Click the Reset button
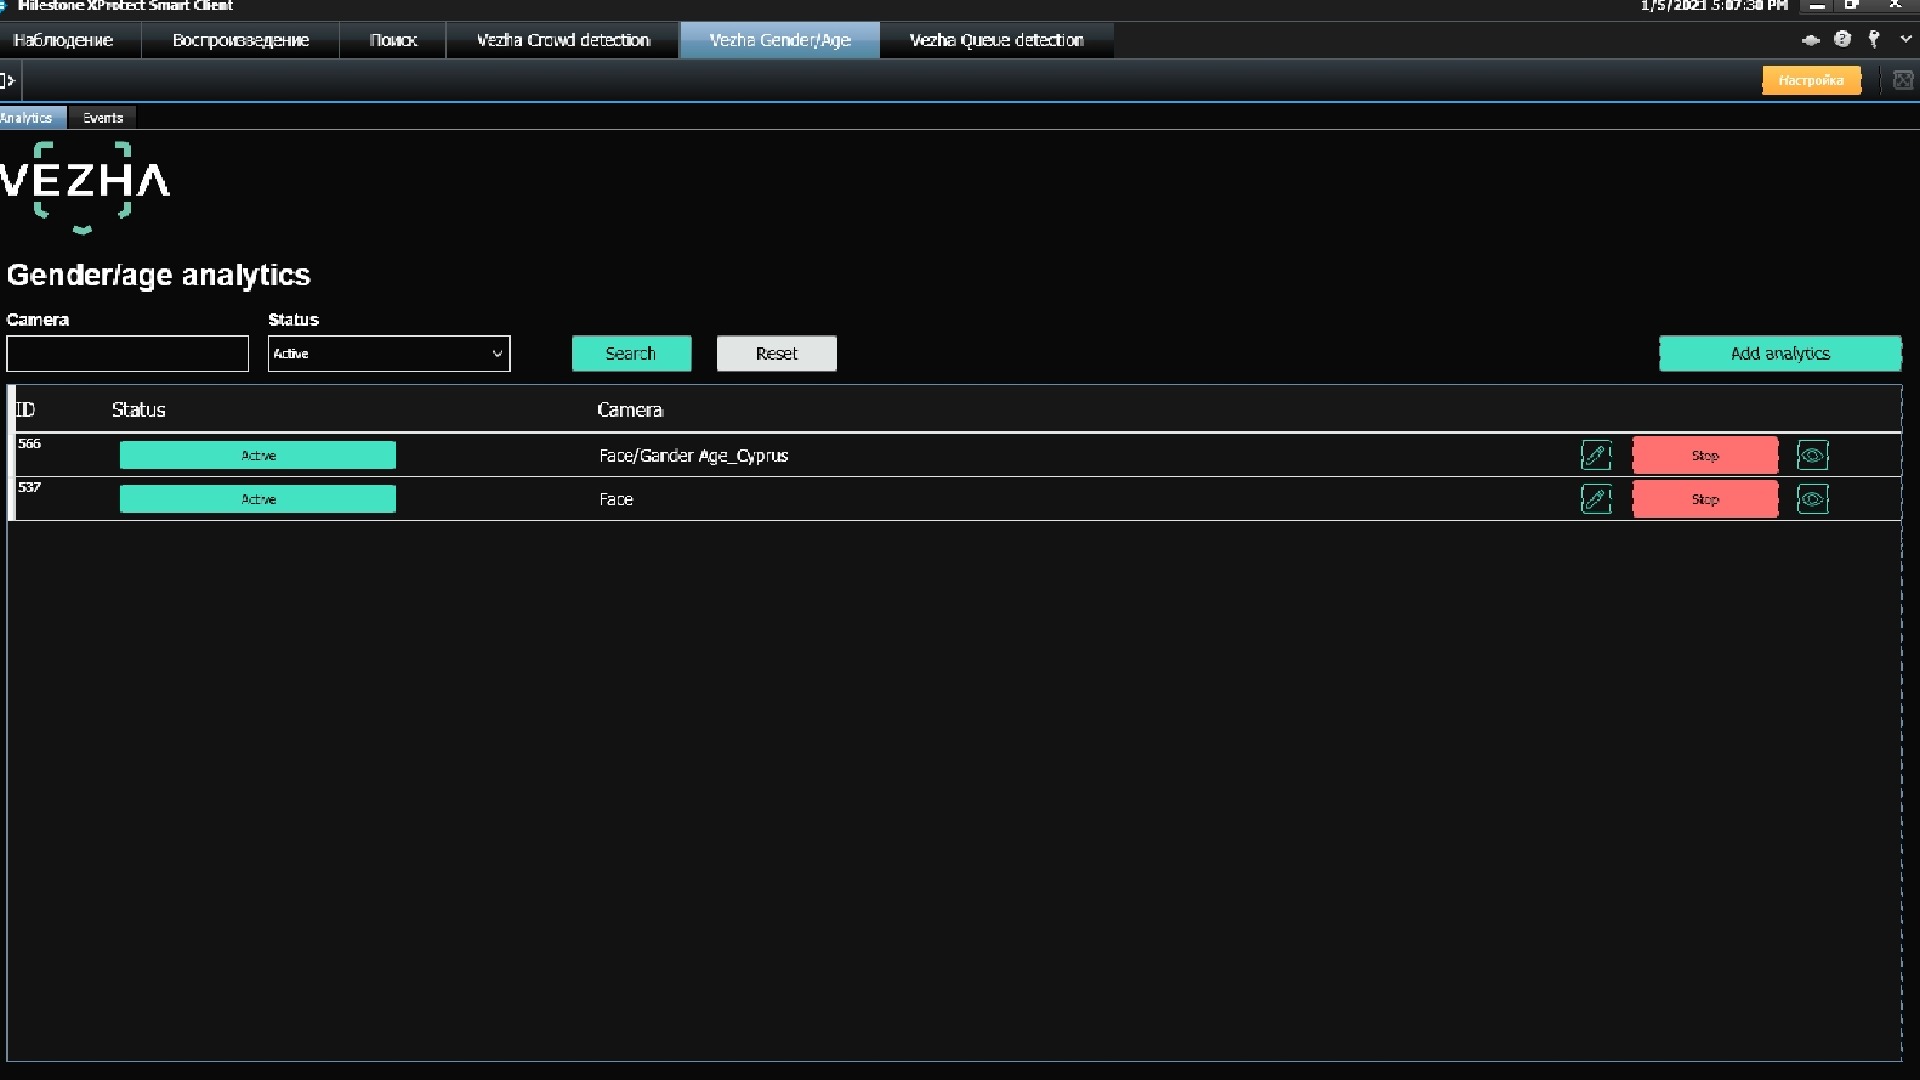 click(776, 354)
